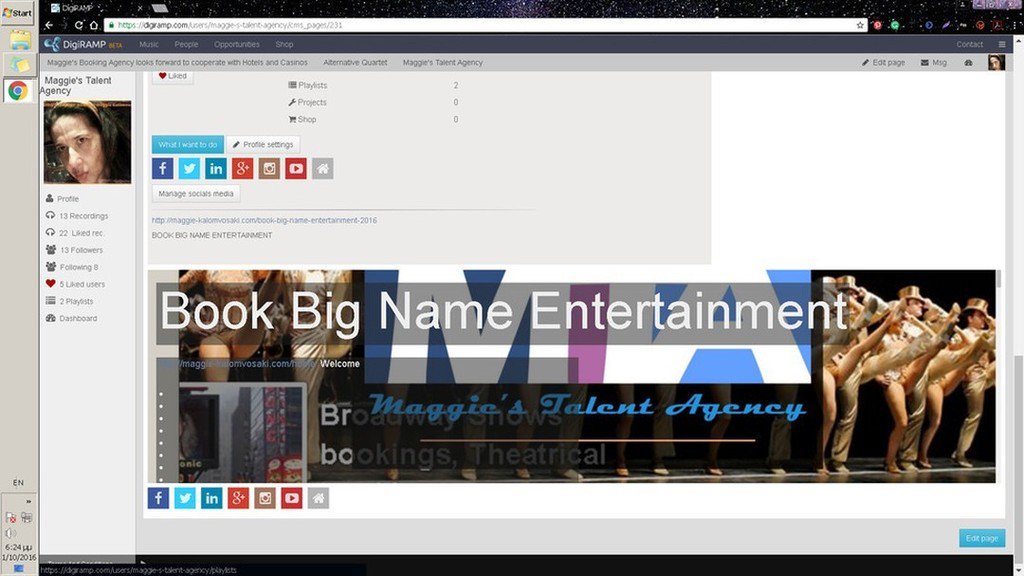The width and height of the screenshot is (1024, 576).
Task: Click the Projects row in profile stats
Action: tap(373, 102)
